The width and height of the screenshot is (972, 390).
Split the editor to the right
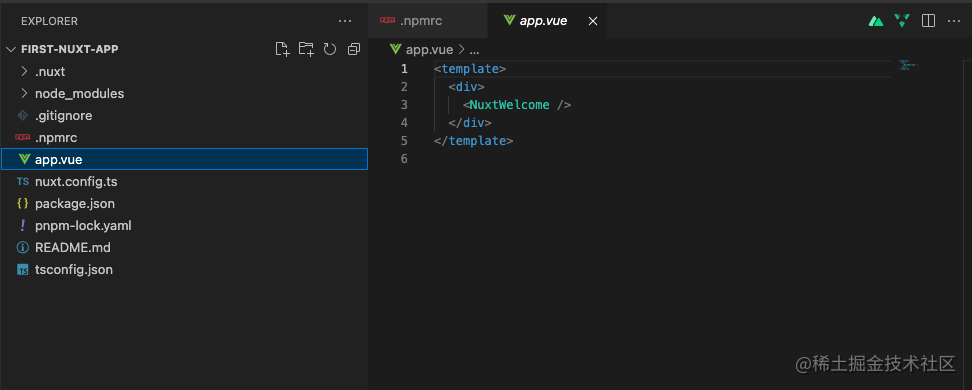point(928,21)
